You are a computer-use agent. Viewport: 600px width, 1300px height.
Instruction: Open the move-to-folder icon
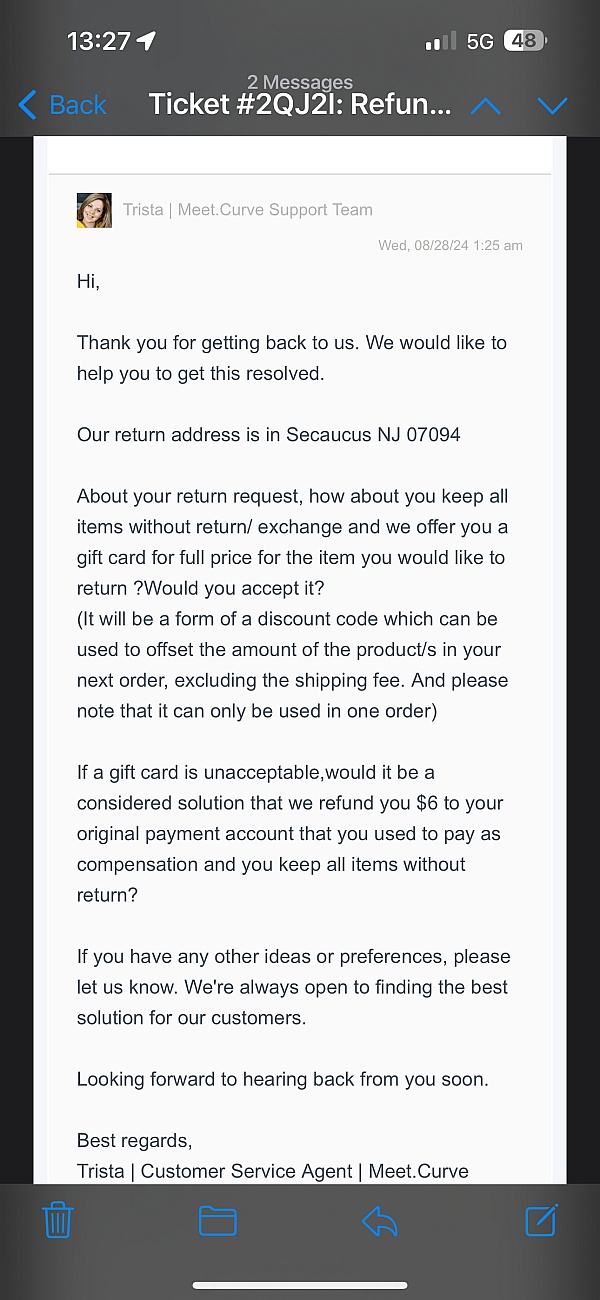218,1220
